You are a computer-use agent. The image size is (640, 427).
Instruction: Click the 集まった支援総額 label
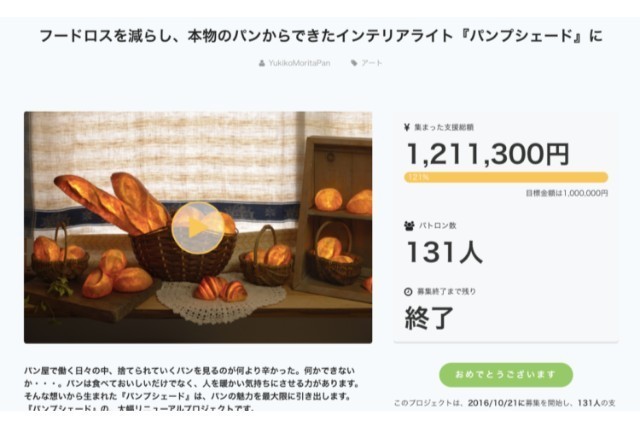(442, 128)
